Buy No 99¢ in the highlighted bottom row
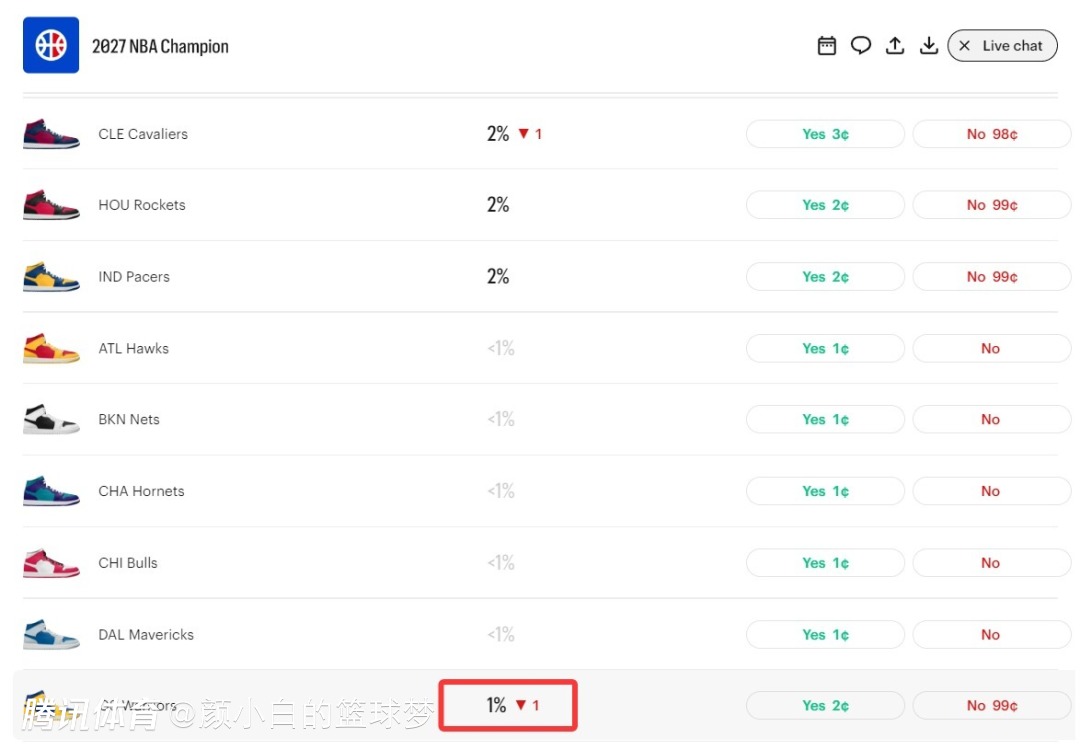1080x750 pixels. click(992, 705)
